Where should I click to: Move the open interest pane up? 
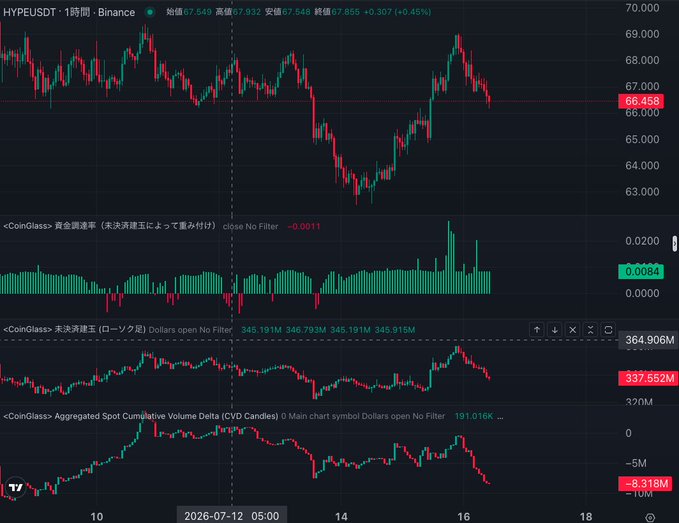(537, 330)
